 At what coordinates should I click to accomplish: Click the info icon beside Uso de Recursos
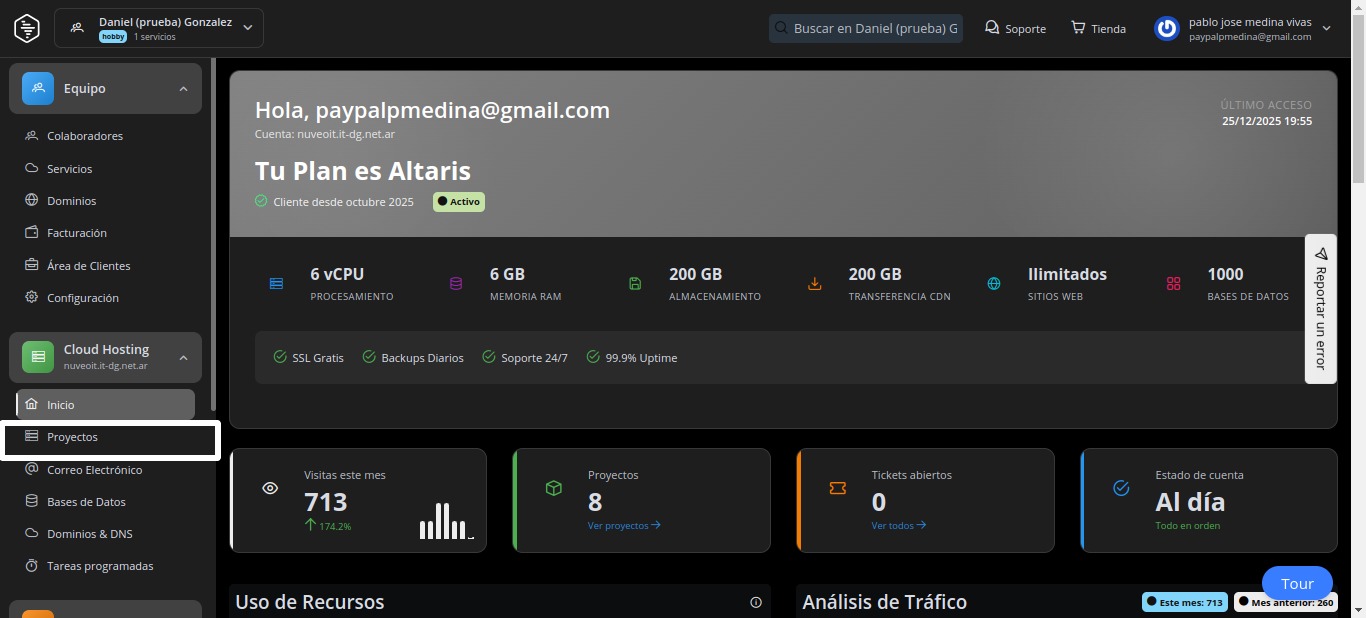756,602
